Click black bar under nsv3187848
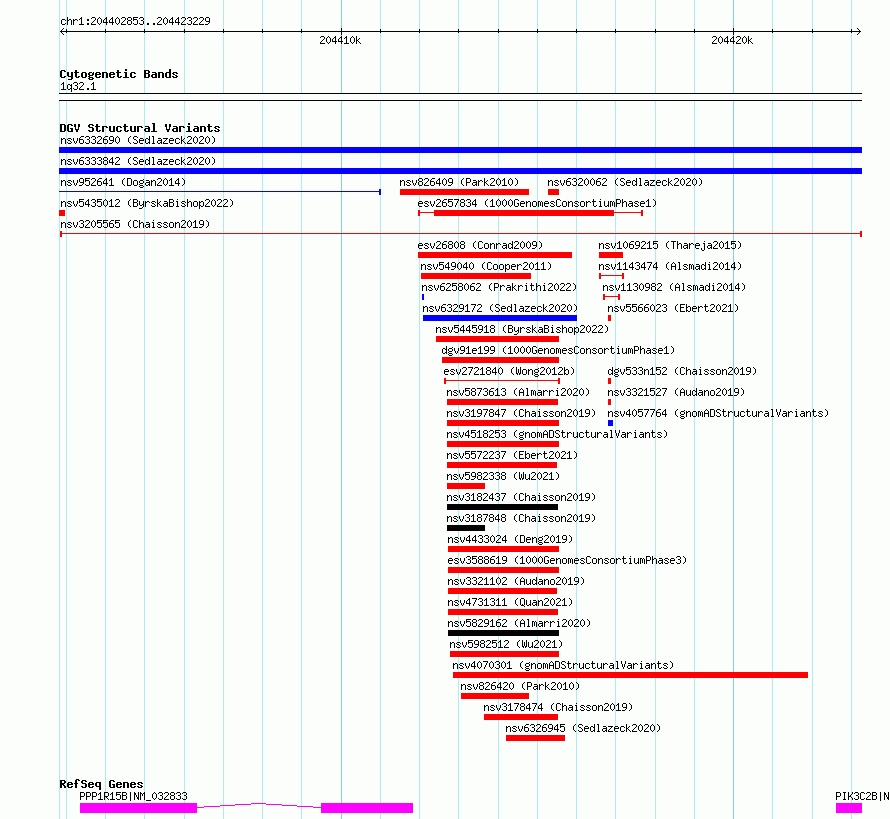The image size is (890, 819). tap(466, 528)
